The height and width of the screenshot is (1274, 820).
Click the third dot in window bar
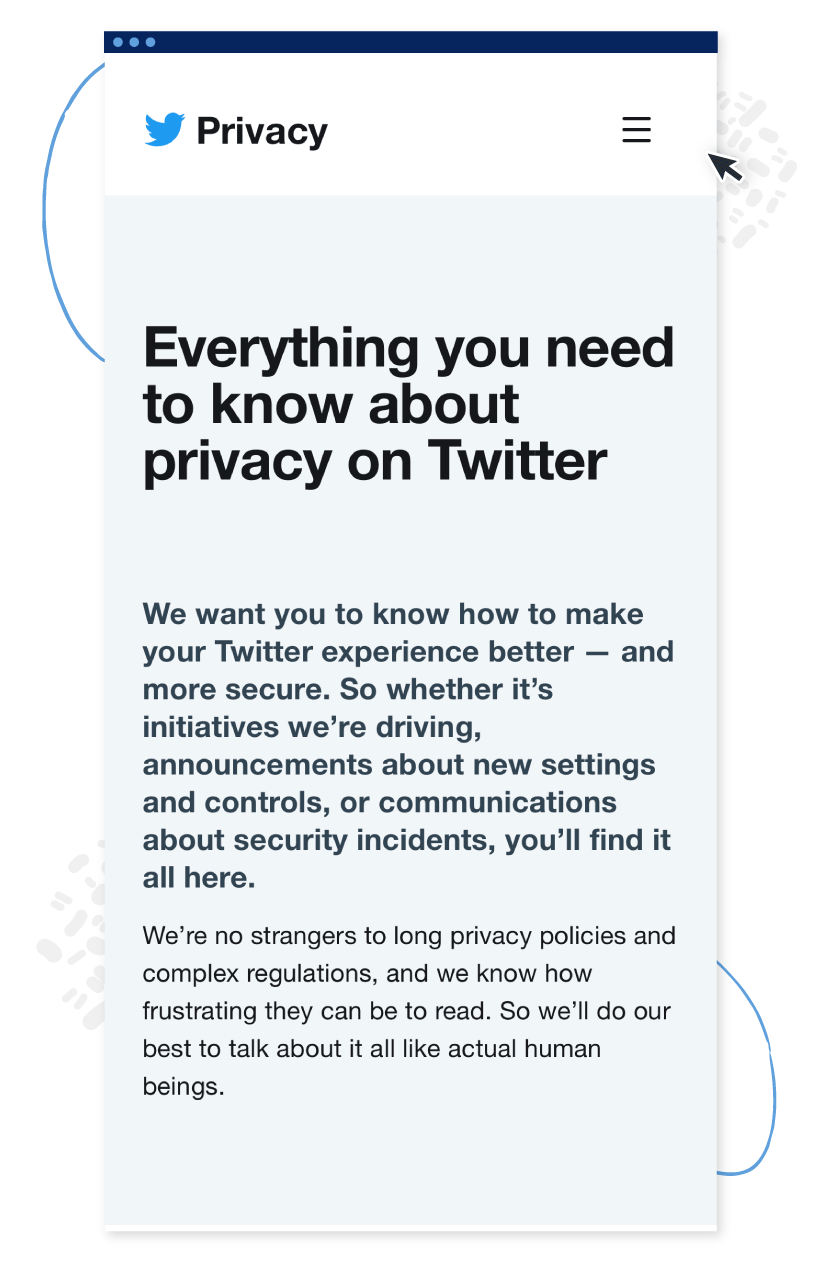point(150,42)
